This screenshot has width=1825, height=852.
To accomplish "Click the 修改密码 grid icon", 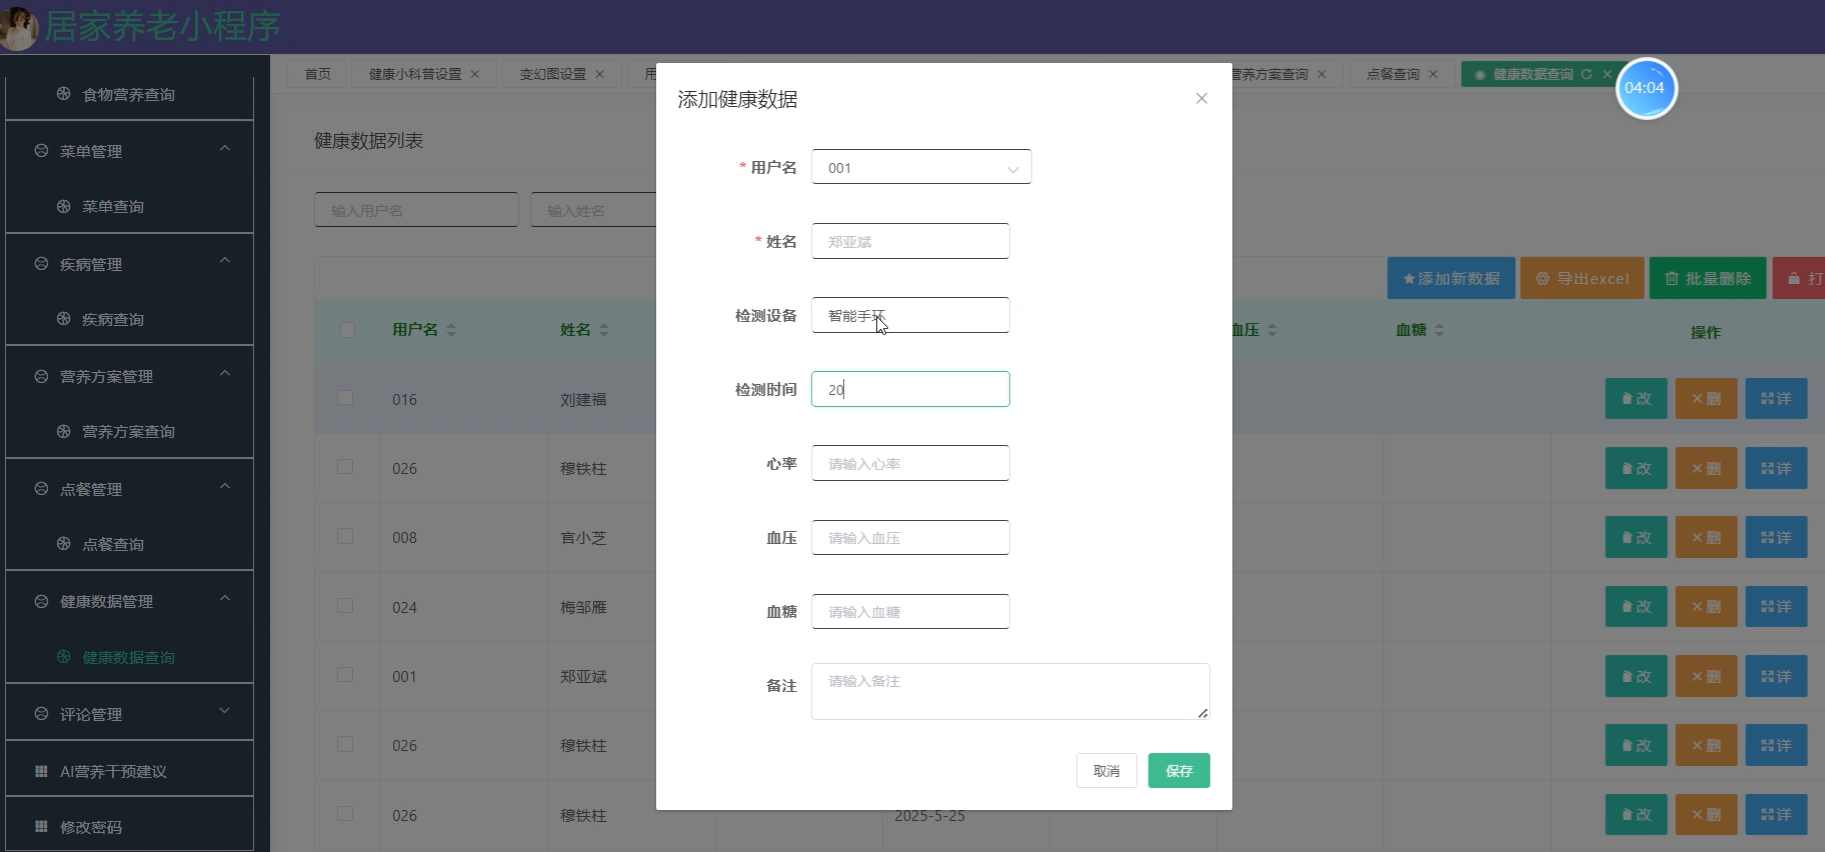I will tap(41, 827).
